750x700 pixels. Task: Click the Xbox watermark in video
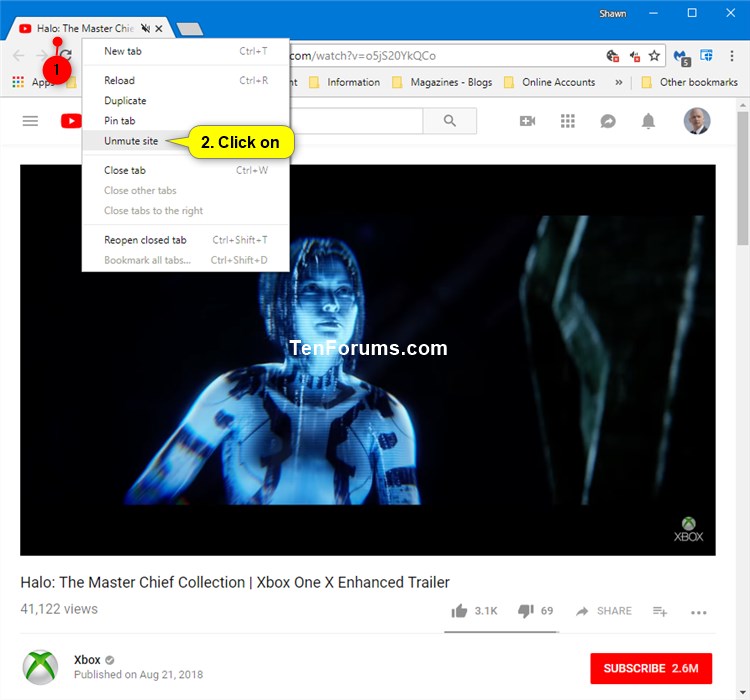pyautogui.click(x=688, y=530)
